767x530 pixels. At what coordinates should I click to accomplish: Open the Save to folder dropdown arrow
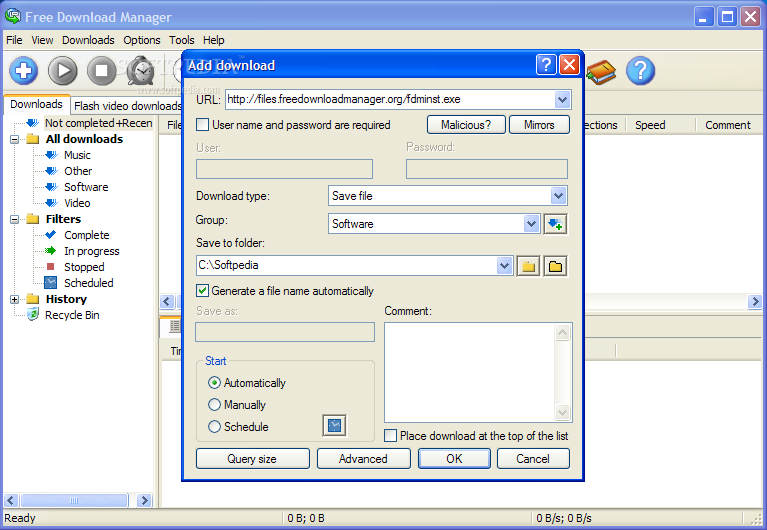[504, 266]
